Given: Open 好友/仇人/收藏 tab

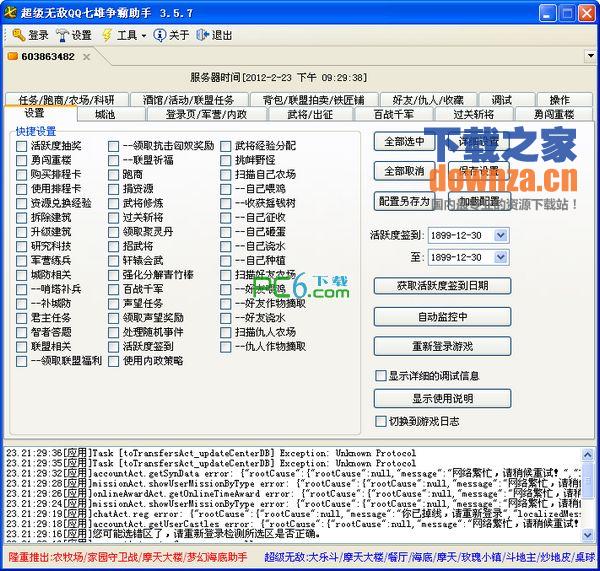Looking at the screenshot, I should (428, 100).
